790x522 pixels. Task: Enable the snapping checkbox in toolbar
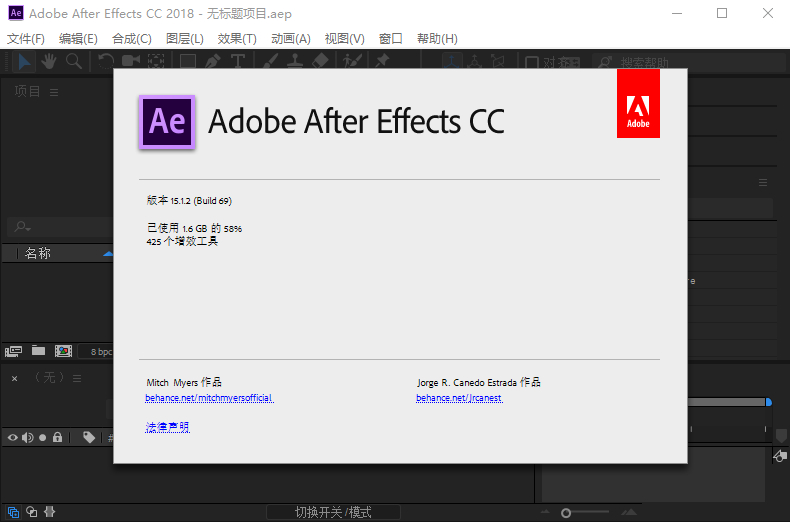pyautogui.click(x=532, y=62)
